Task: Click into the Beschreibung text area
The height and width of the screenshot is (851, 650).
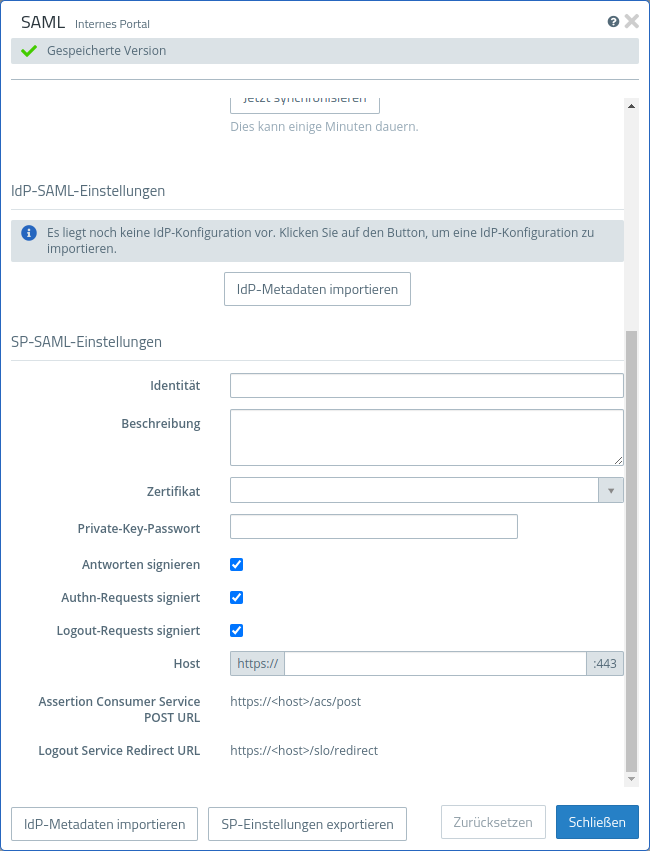Action: point(426,437)
